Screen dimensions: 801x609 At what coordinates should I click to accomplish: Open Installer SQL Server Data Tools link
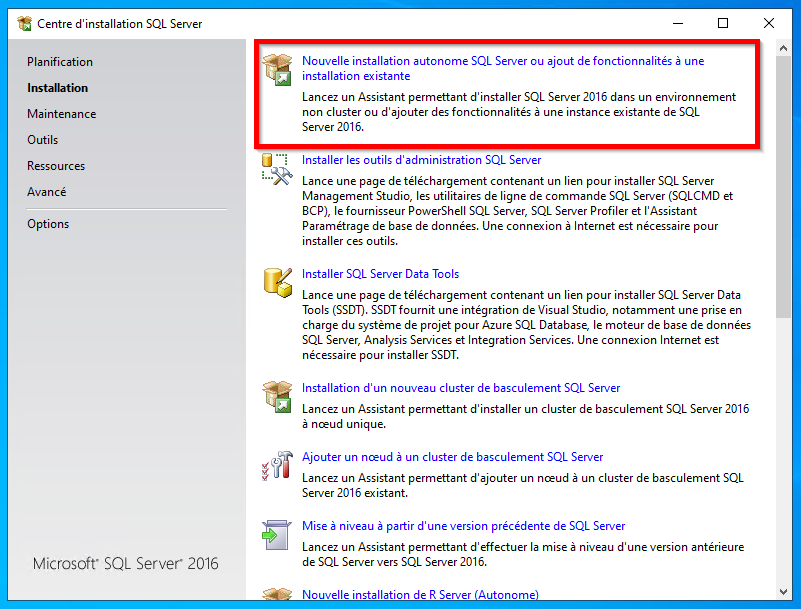point(380,274)
